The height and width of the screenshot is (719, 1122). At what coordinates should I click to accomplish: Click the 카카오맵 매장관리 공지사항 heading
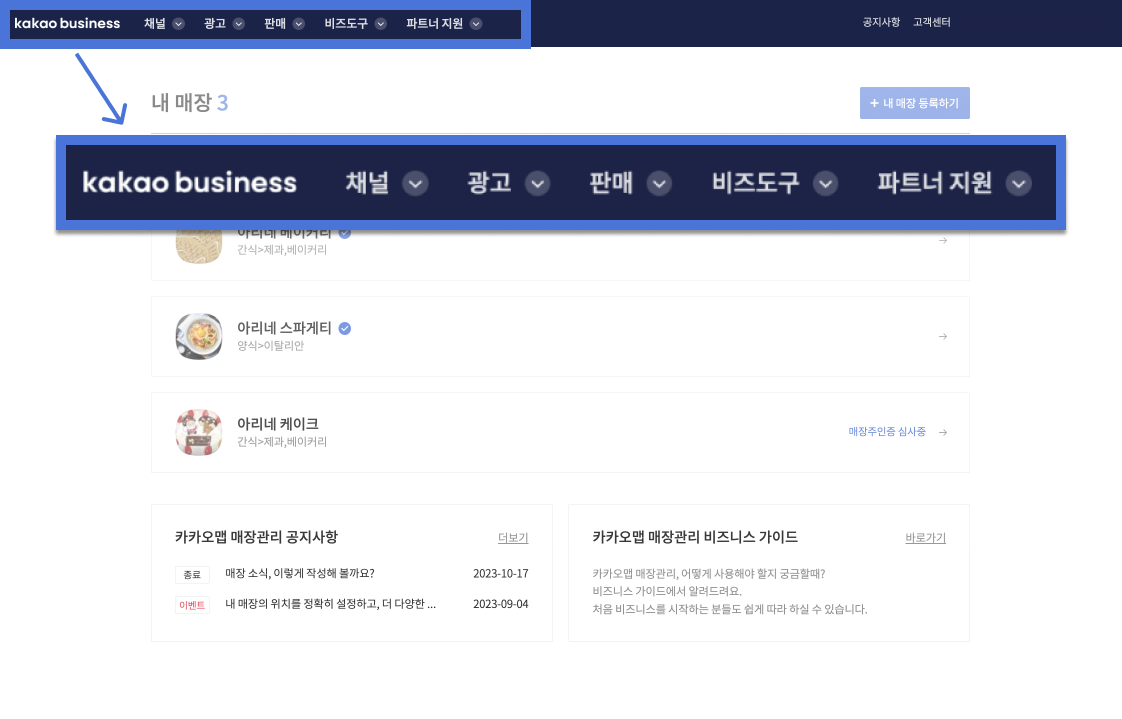coord(256,537)
